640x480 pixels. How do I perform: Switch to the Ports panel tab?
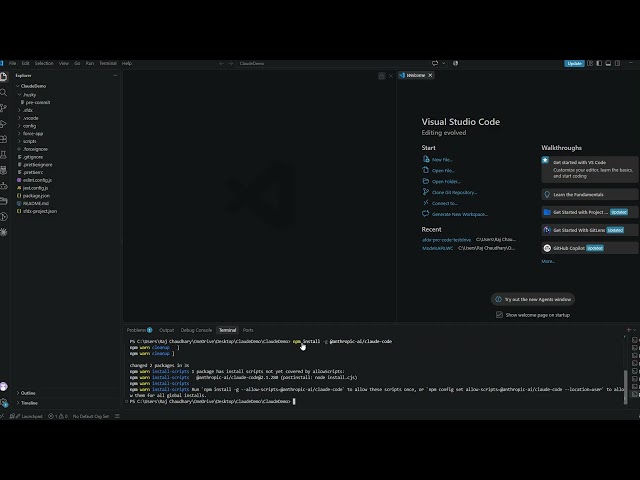(248, 330)
